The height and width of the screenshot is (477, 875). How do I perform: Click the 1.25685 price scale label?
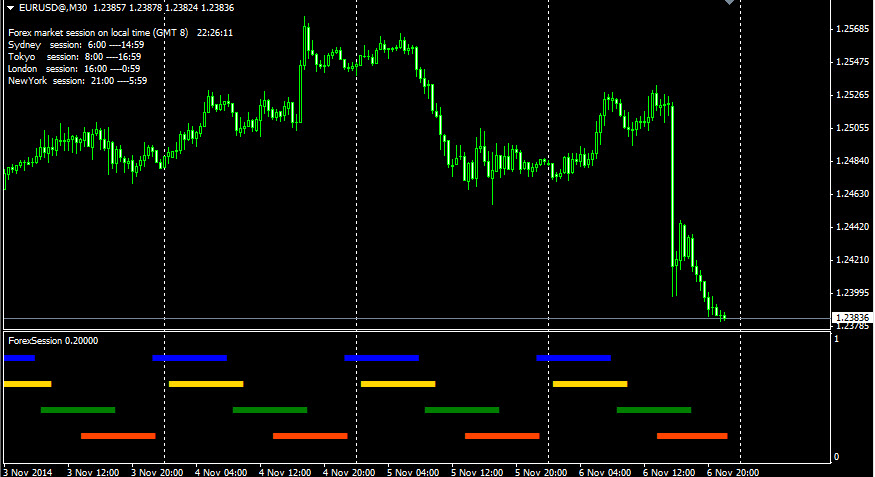(x=851, y=29)
